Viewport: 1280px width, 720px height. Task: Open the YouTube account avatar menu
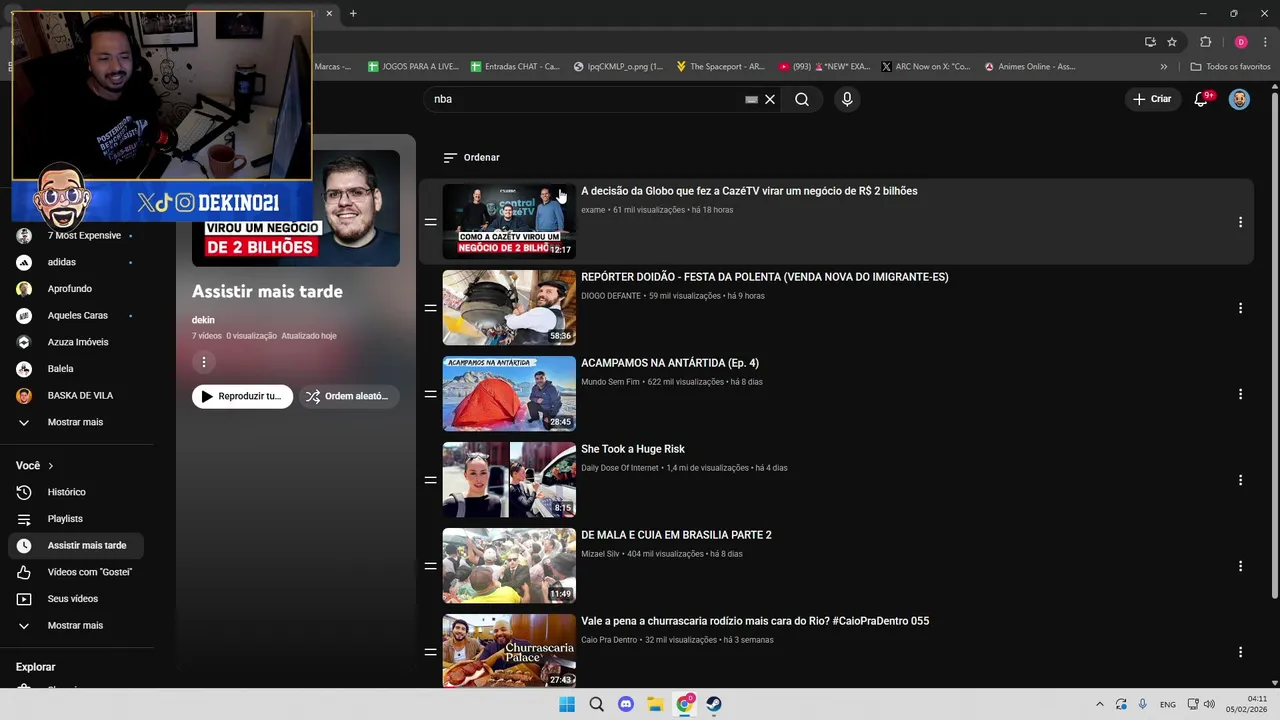(x=1239, y=99)
